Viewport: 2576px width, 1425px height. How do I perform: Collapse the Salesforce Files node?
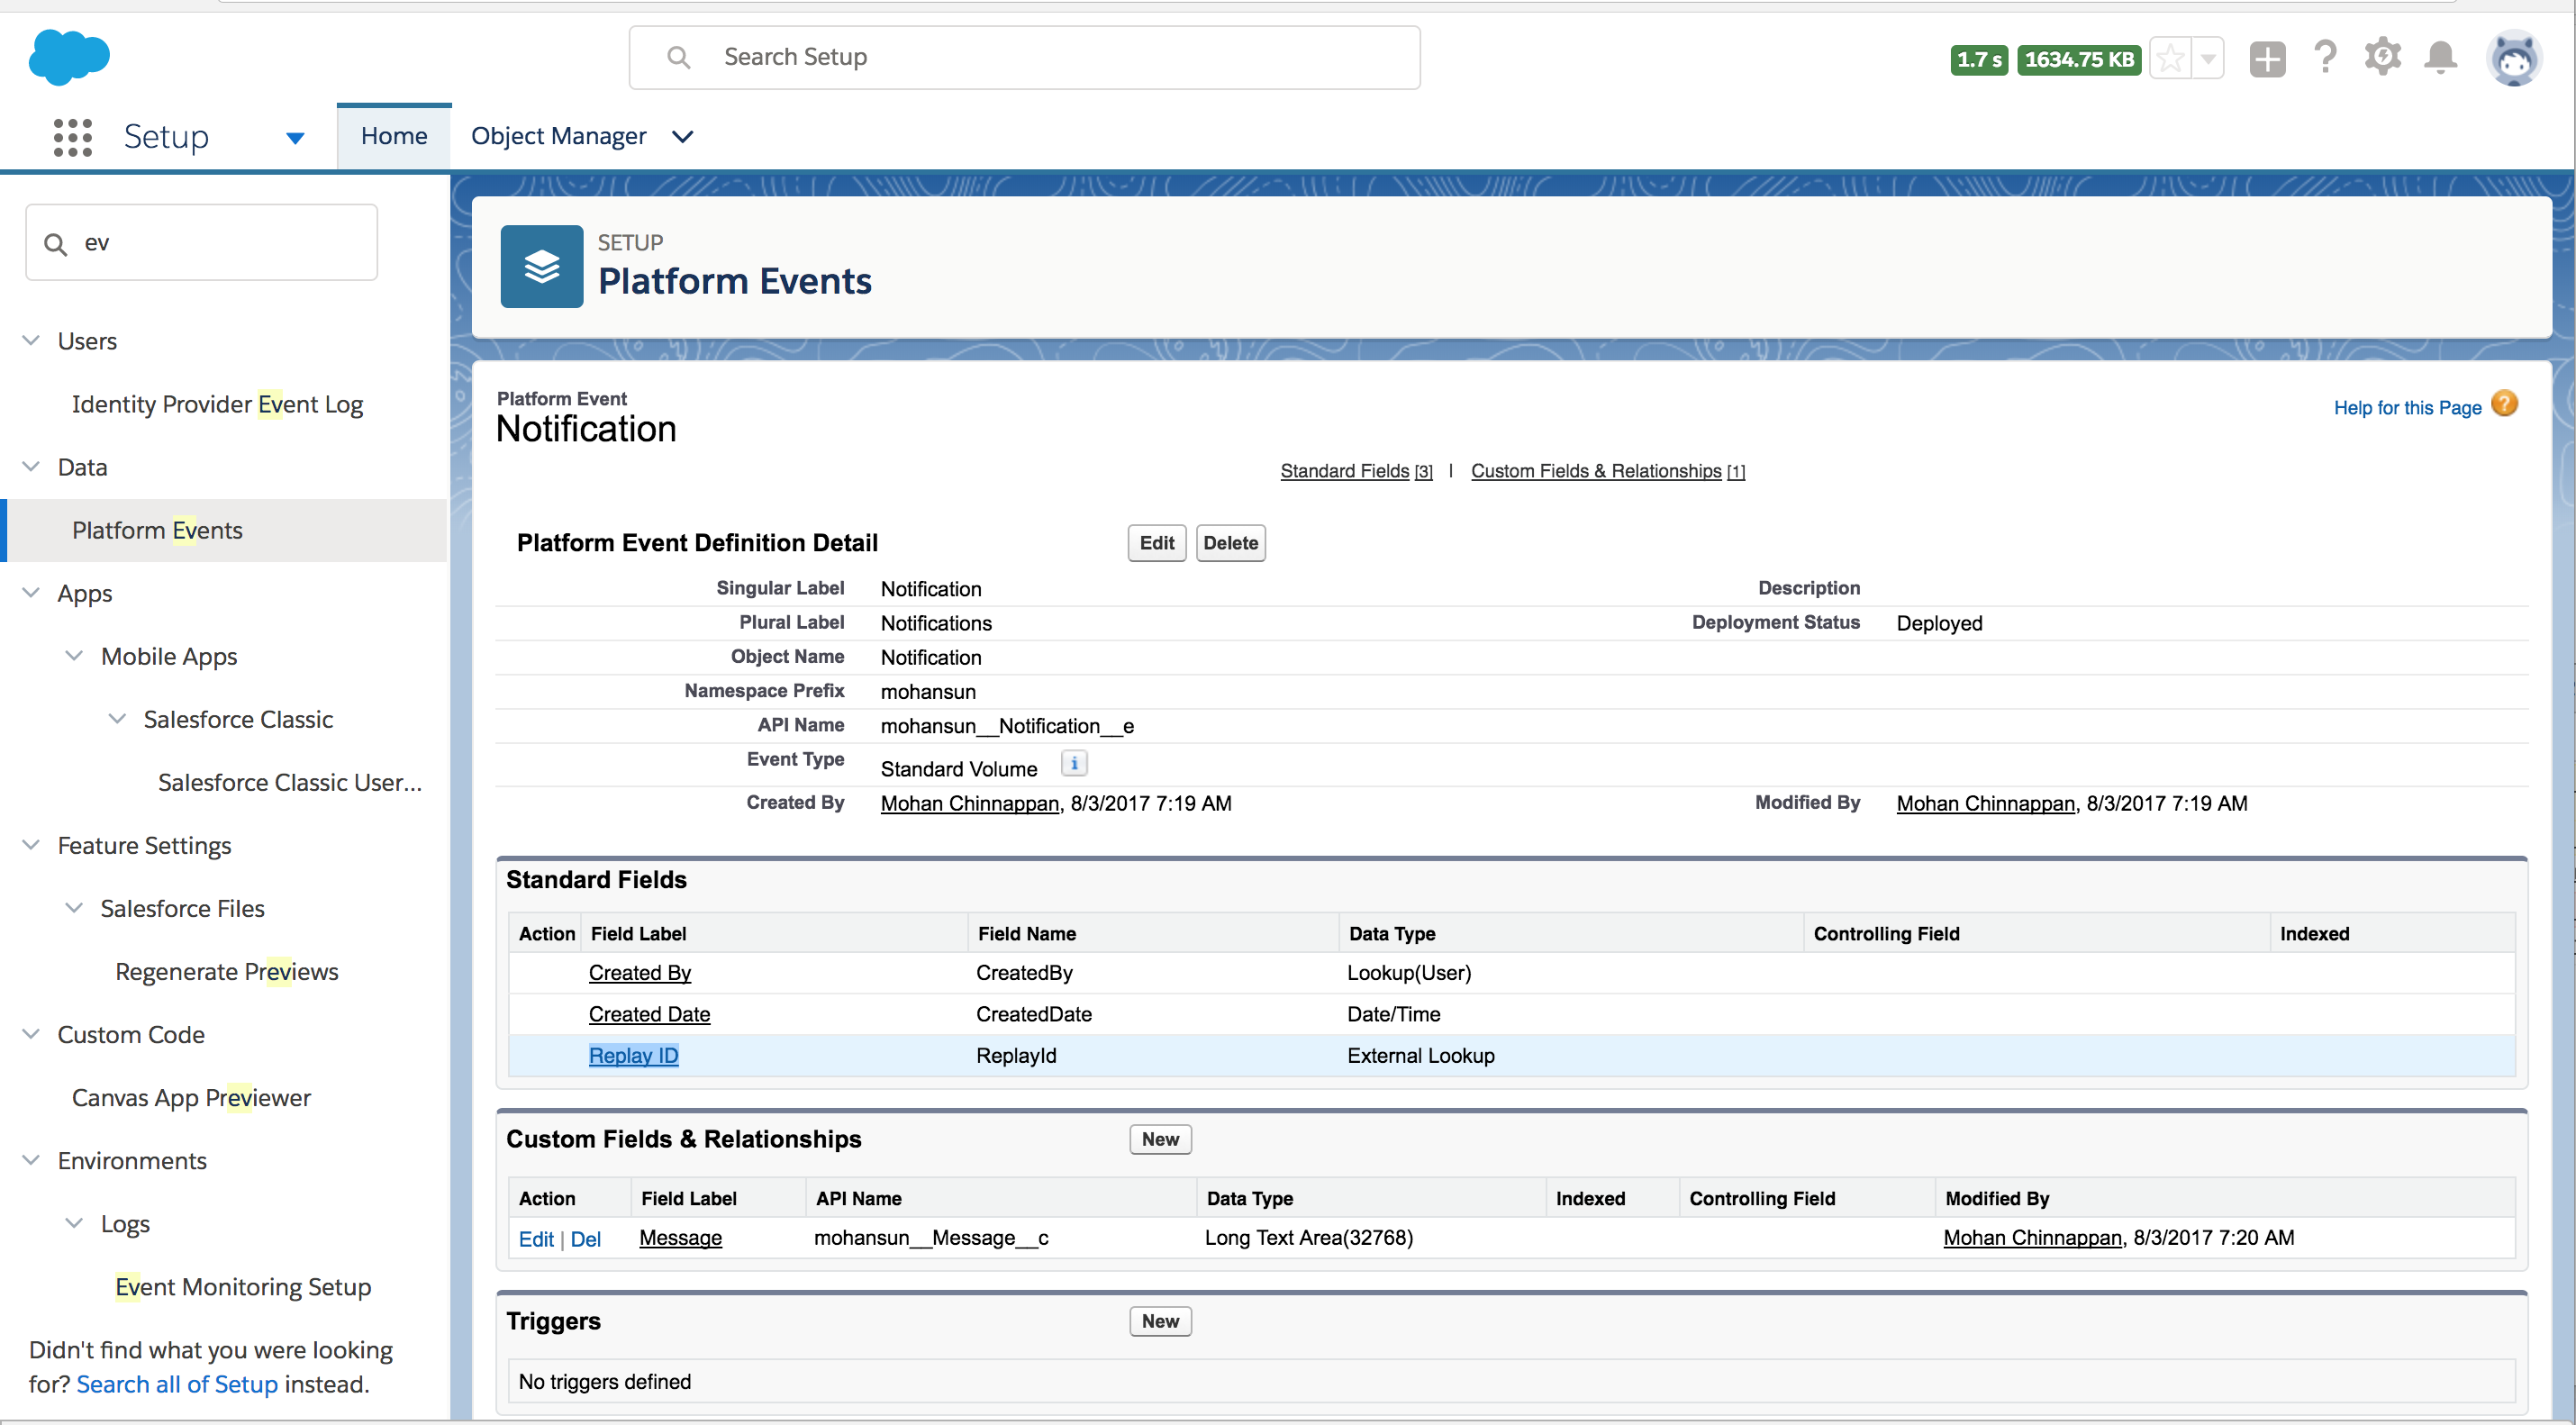(x=74, y=908)
